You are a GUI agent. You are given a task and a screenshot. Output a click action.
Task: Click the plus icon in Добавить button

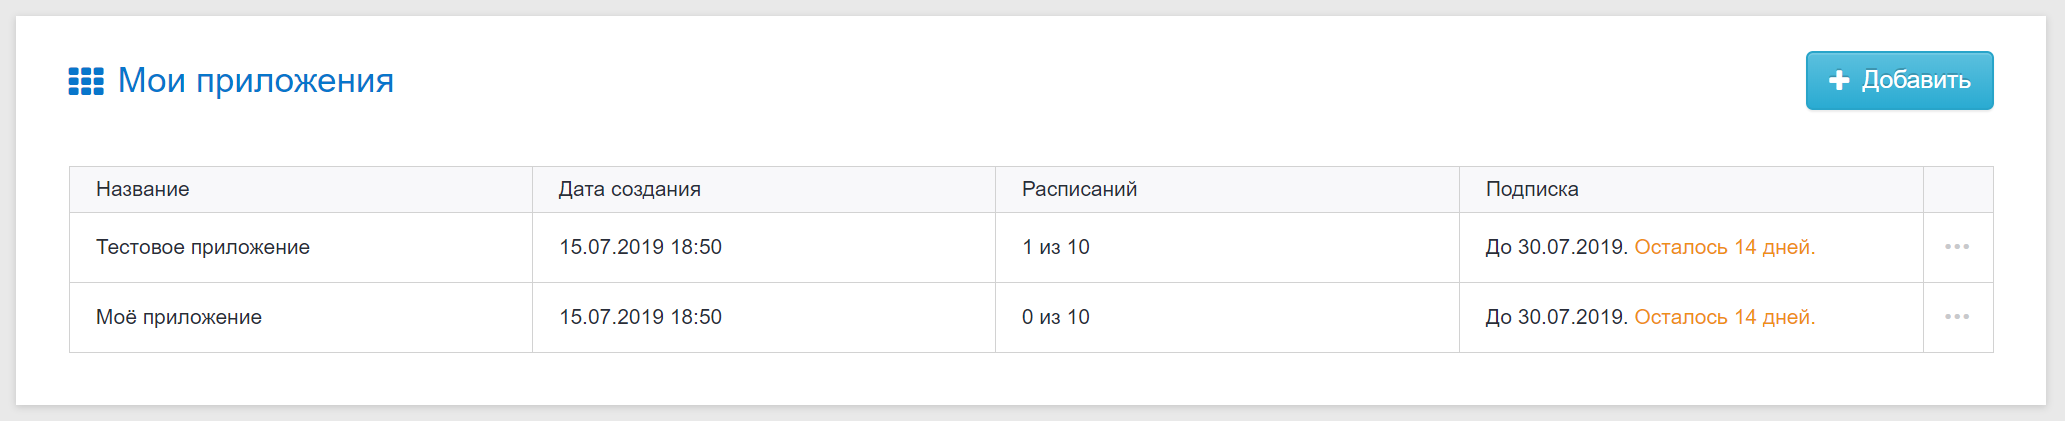coord(1839,81)
